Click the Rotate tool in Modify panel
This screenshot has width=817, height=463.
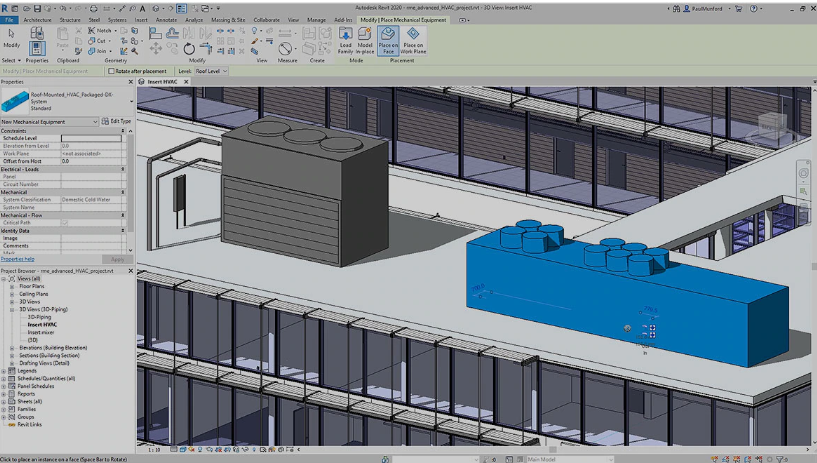point(190,48)
